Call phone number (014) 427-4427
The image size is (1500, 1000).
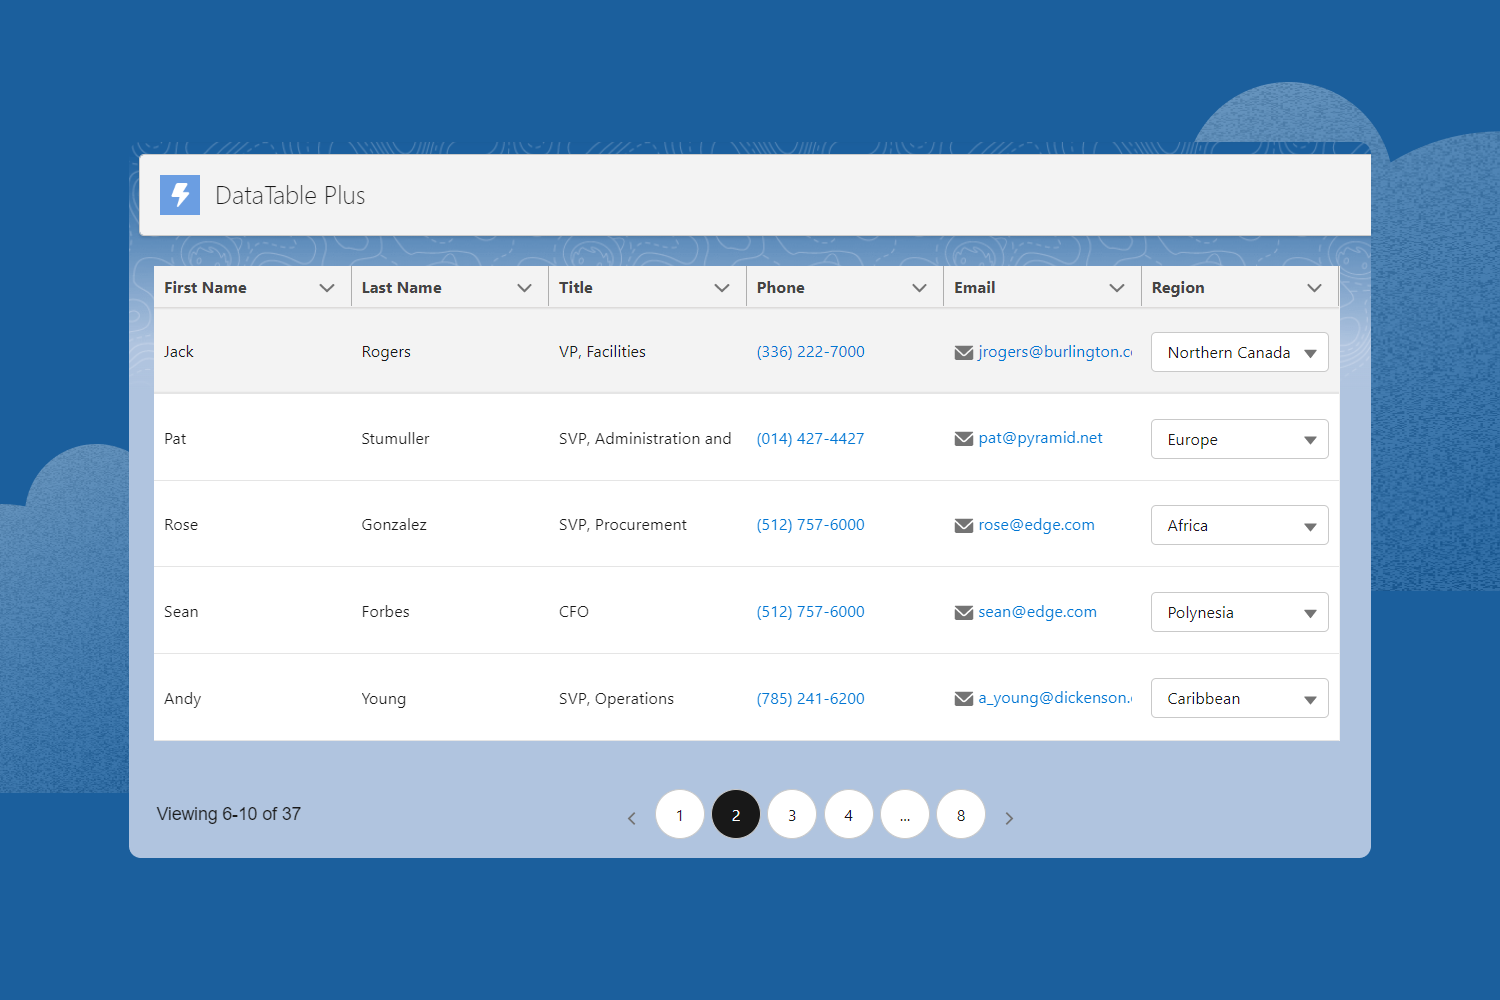point(810,439)
